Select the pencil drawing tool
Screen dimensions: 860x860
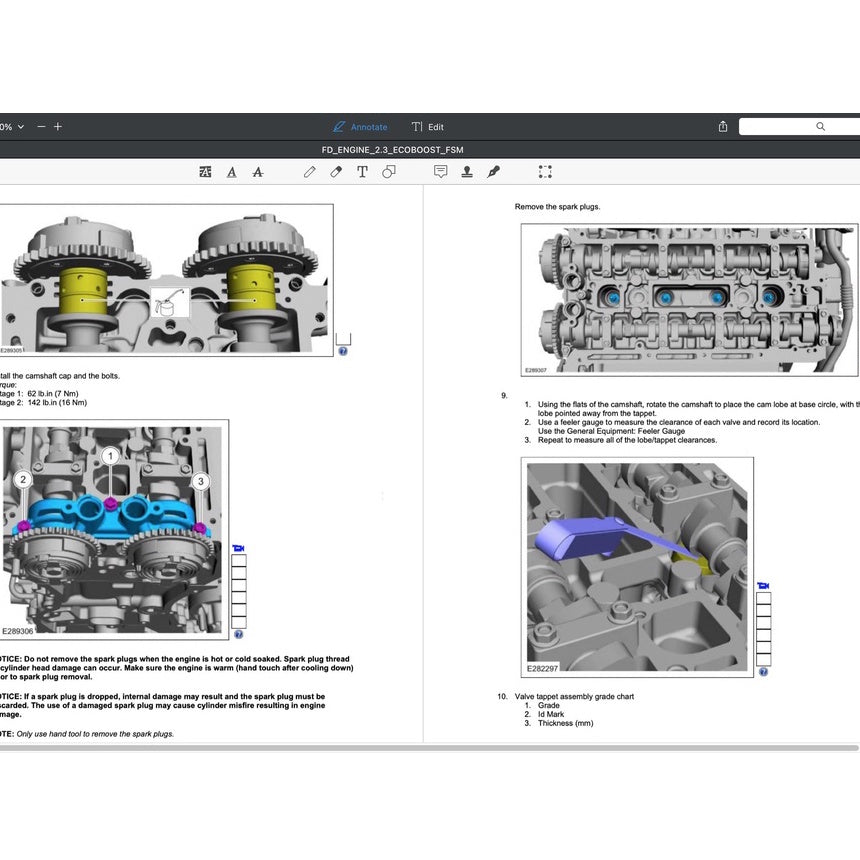[x=309, y=171]
